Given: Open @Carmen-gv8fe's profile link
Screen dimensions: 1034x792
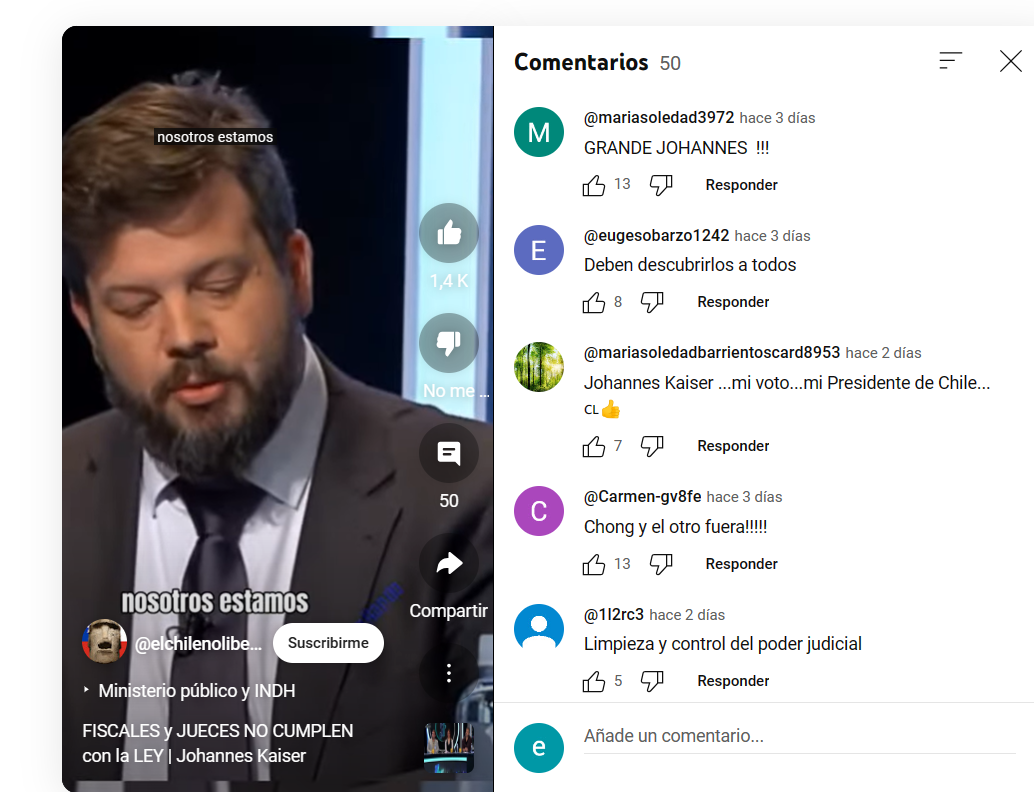Looking at the screenshot, I should pyautogui.click(x=642, y=497).
